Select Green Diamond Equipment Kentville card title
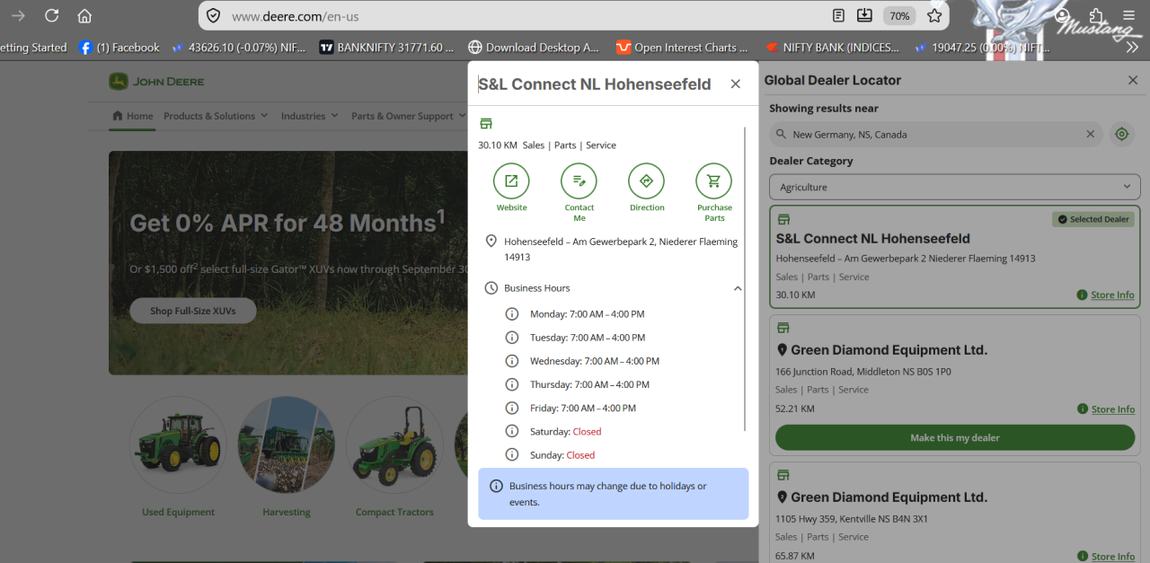1150x563 pixels. (x=889, y=498)
